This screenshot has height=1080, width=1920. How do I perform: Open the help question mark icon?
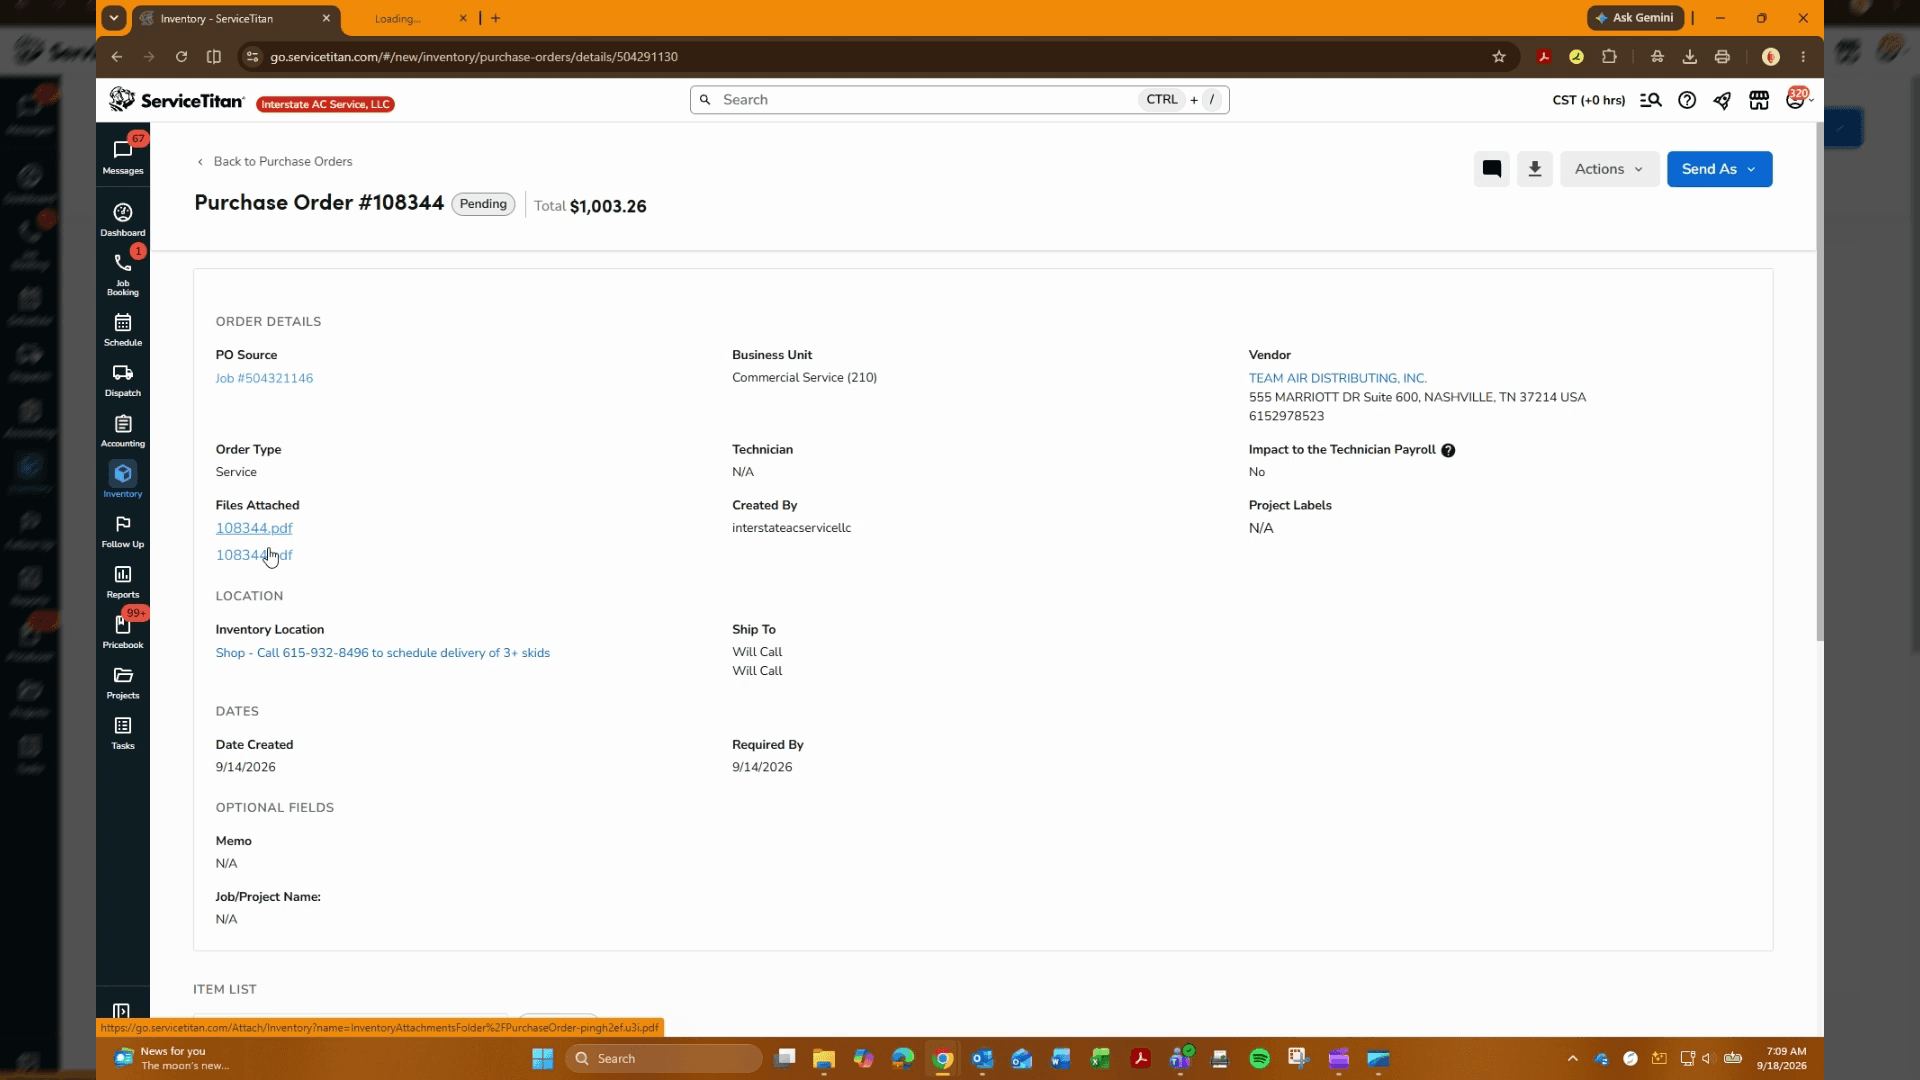point(1687,100)
